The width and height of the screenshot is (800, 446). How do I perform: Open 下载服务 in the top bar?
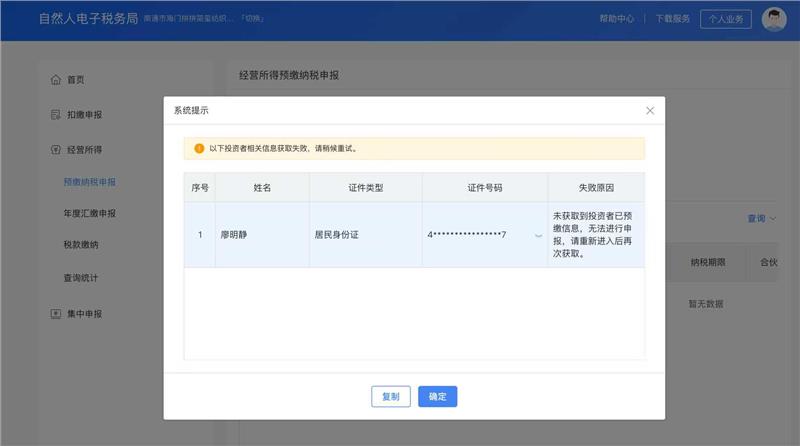click(x=672, y=19)
